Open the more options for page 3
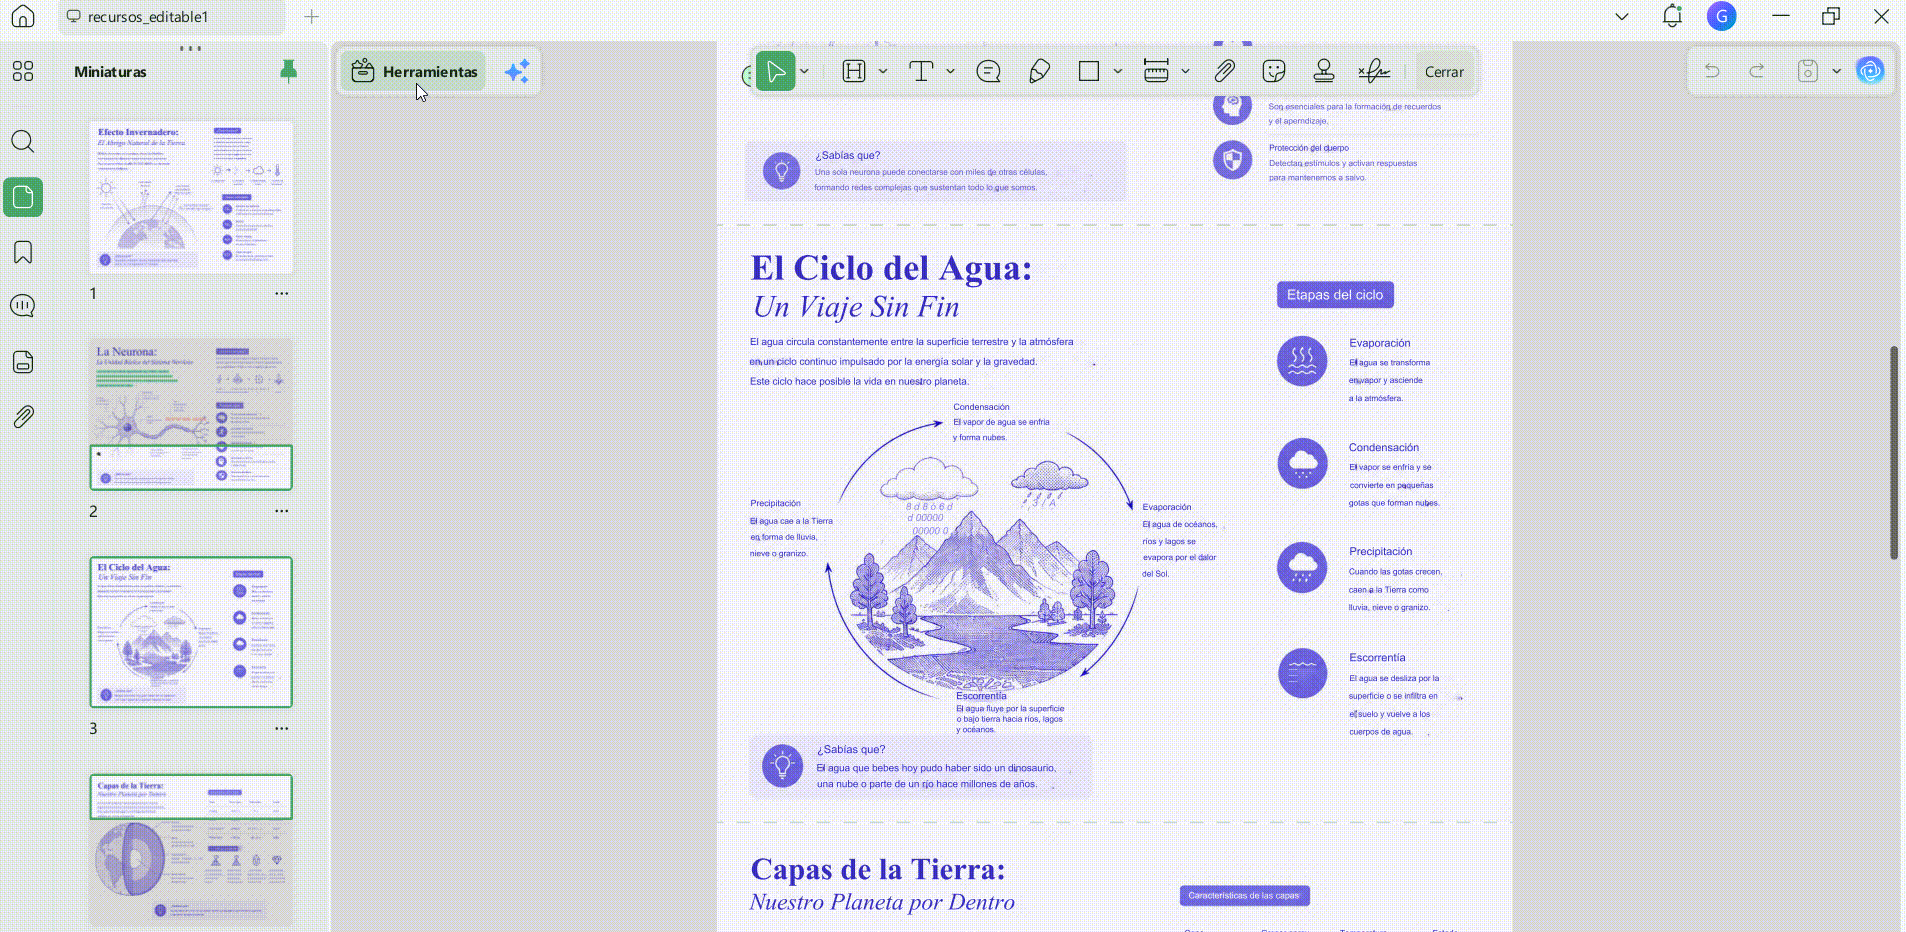This screenshot has height=932, width=1906. tap(282, 729)
